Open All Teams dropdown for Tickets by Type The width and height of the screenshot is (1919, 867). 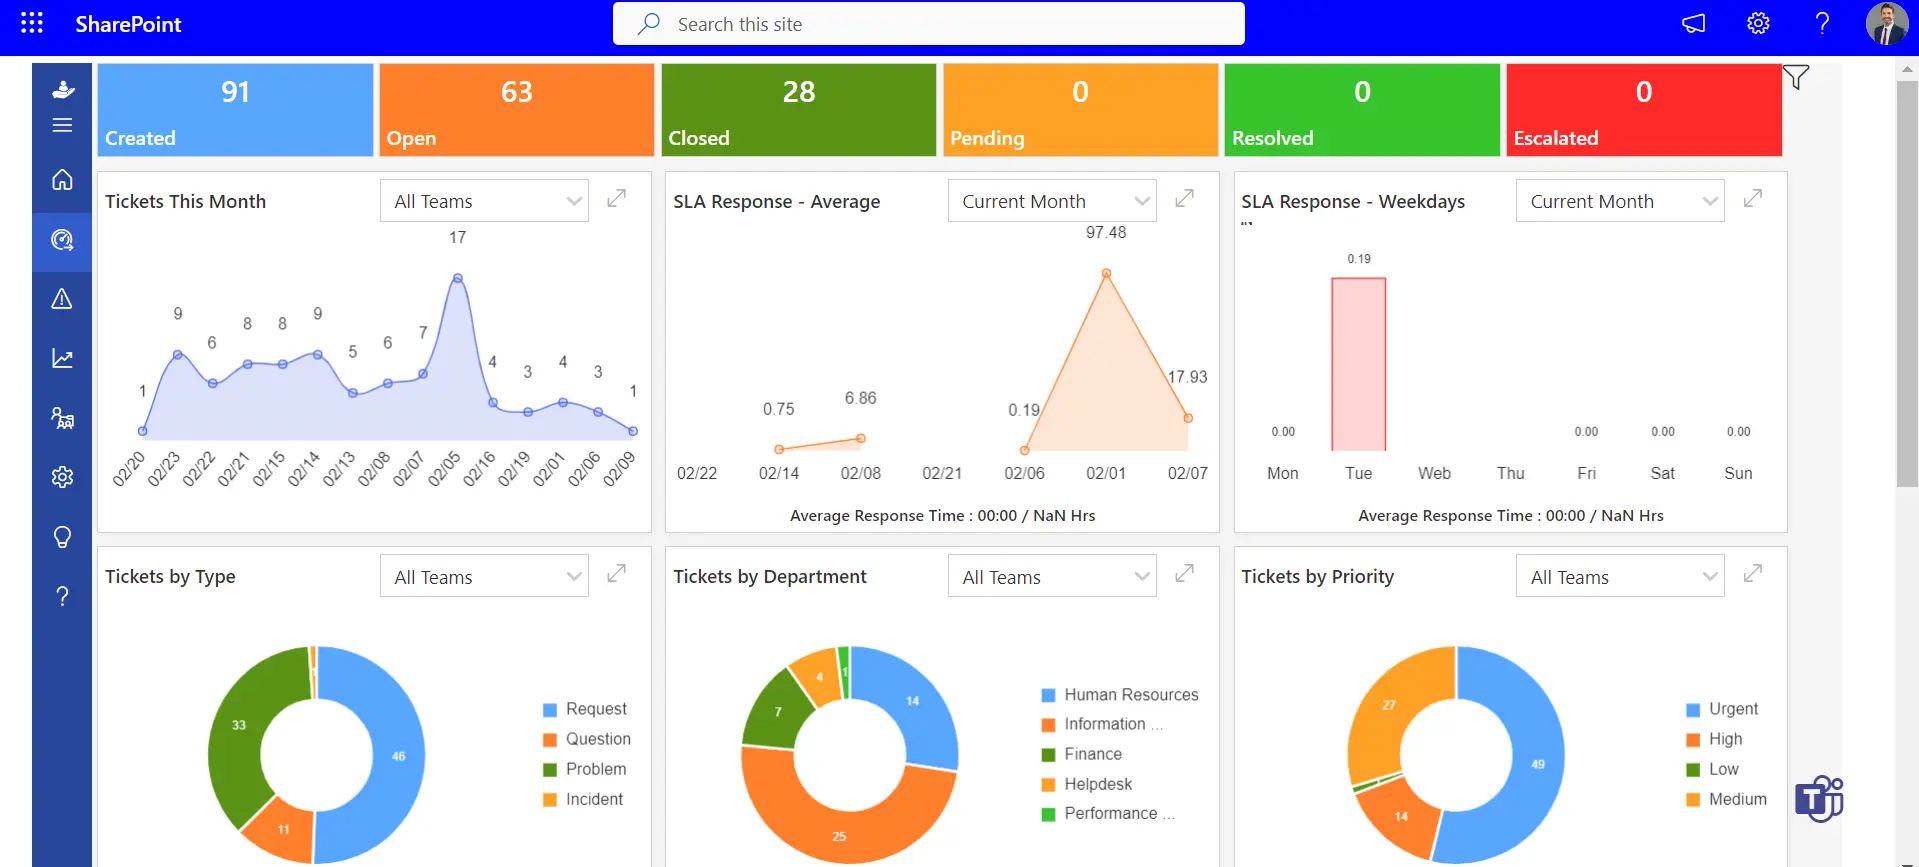484,576
